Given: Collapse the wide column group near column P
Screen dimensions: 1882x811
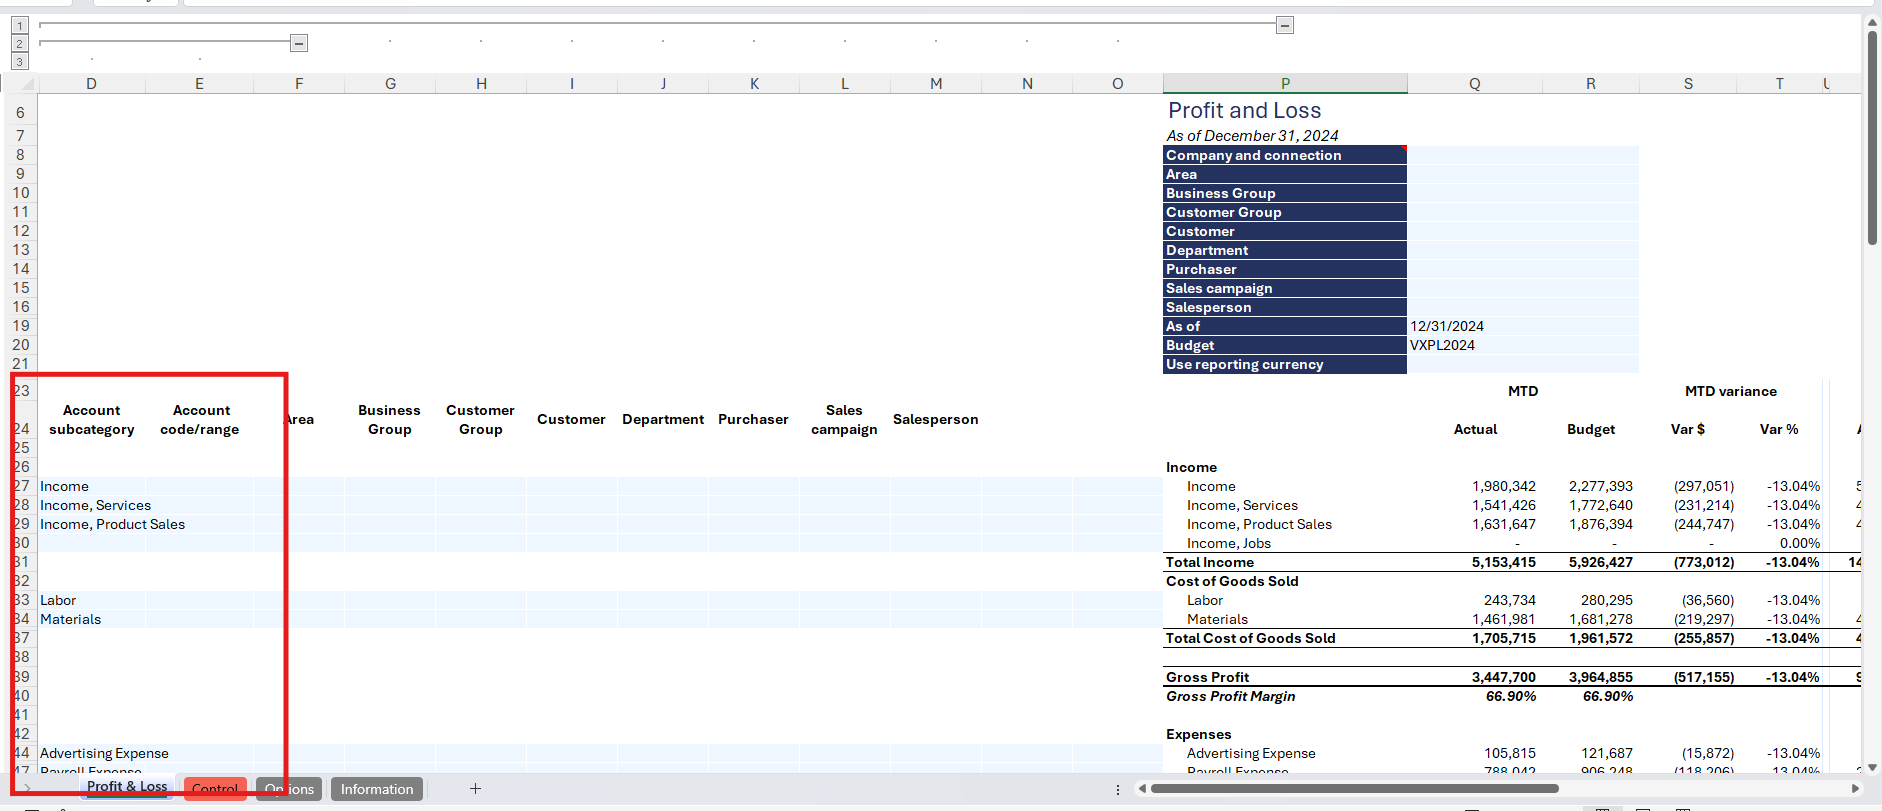Looking at the screenshot, I should point(1285,25).
